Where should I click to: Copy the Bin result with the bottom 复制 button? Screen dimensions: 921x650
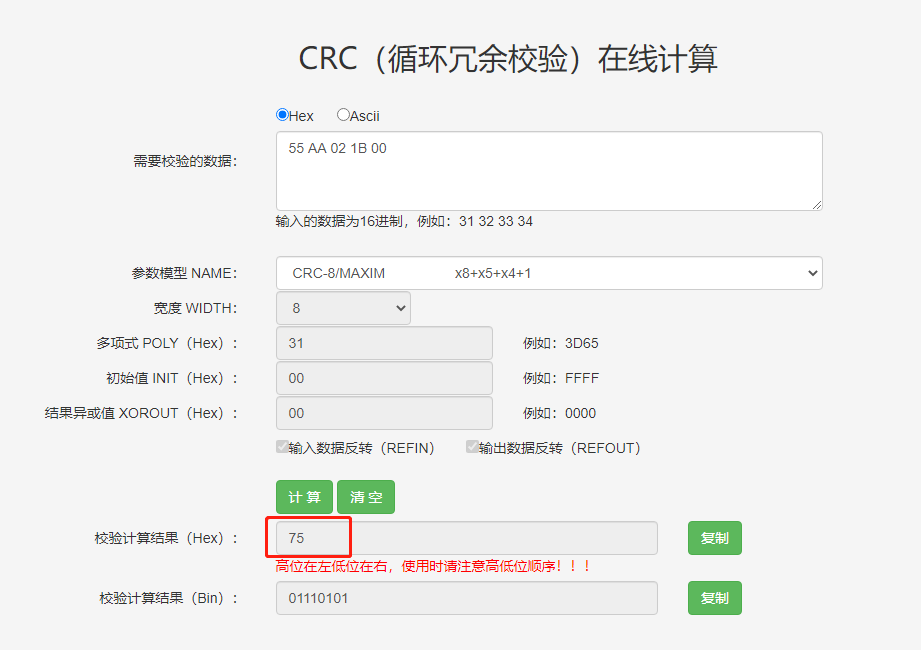713,597
